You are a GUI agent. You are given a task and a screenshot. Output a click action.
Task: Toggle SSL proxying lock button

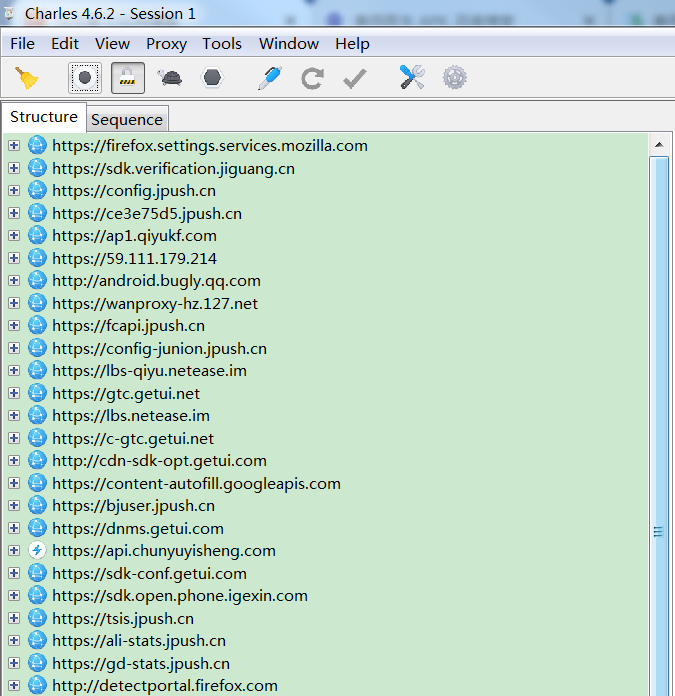[x=128, y=78]
